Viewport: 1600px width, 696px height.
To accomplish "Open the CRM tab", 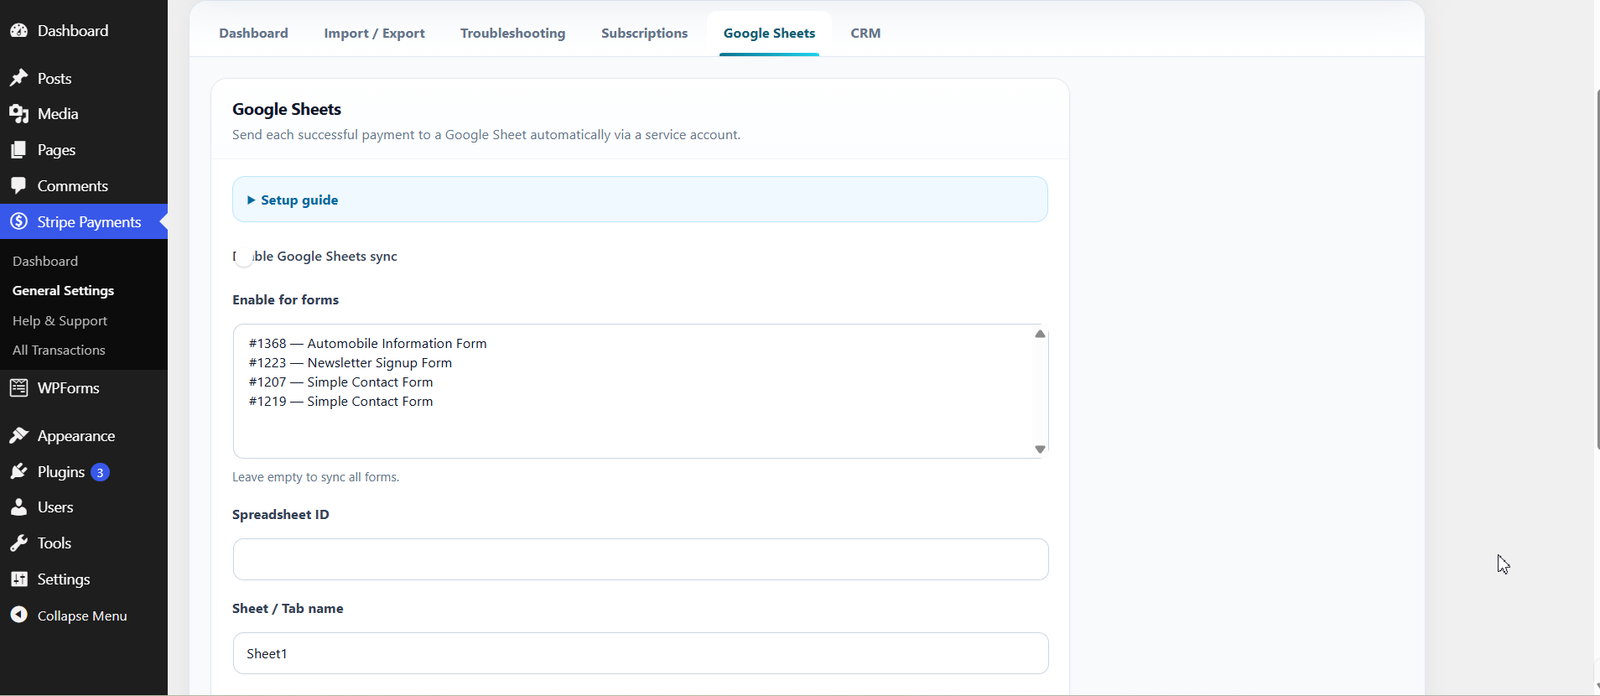I will pos(866,33).
